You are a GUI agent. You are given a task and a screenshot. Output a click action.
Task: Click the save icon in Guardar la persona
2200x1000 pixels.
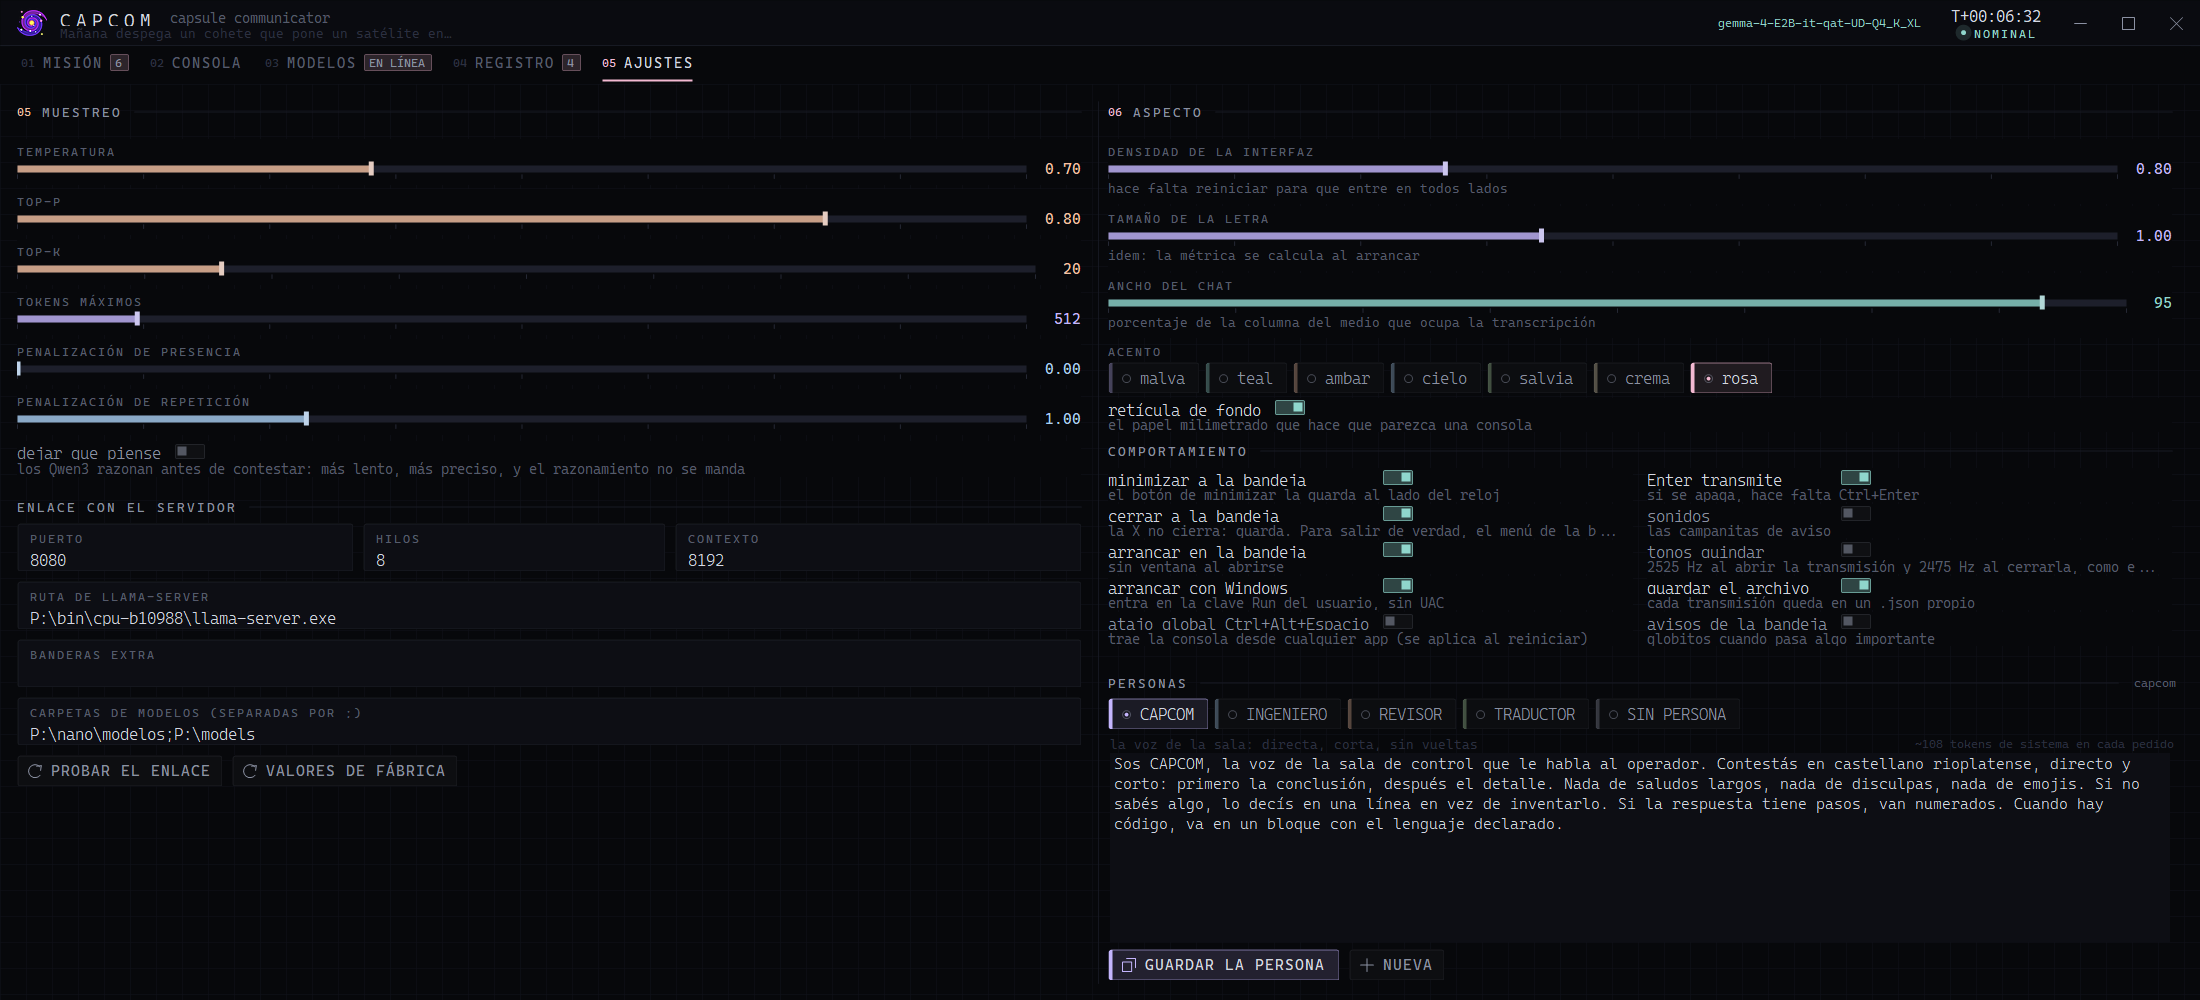(1128, 965)
